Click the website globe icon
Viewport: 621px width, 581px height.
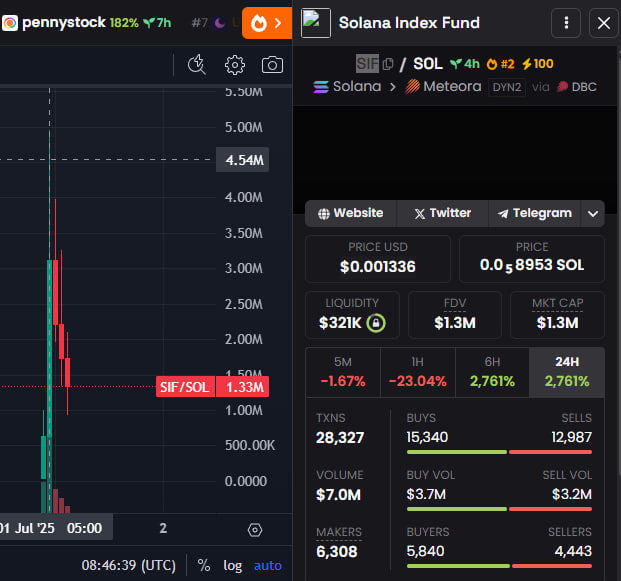point(324,214)
